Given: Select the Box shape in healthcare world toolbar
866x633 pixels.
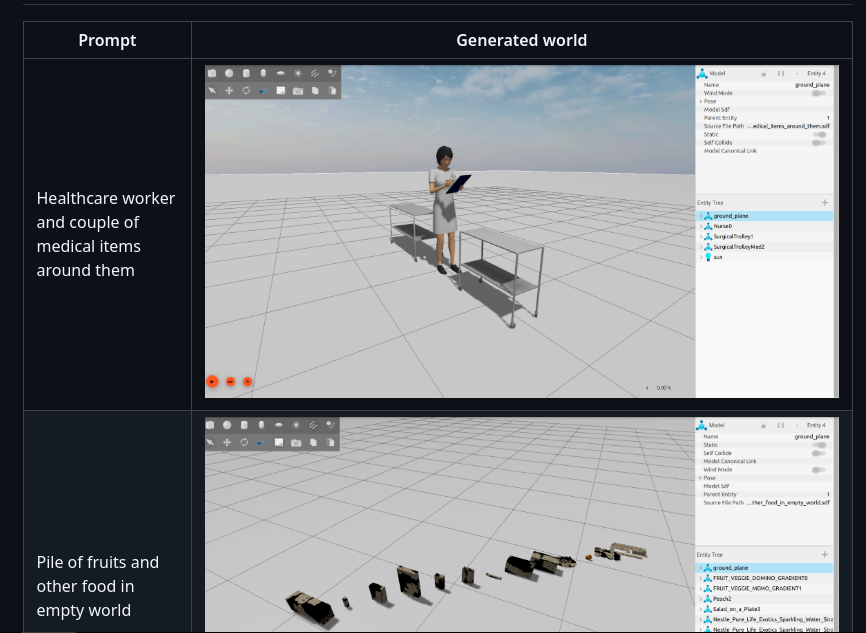Looking at the screenshot, I should pyautogui.click(x=212, y=73).
